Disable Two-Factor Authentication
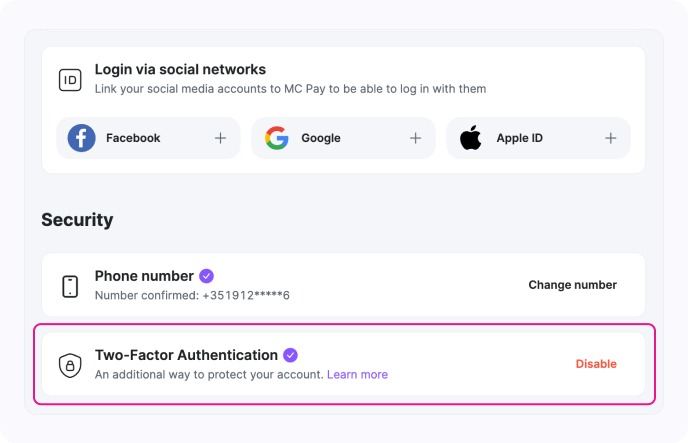The height and width of the screenshot is (443, 688). coord(596,364)
